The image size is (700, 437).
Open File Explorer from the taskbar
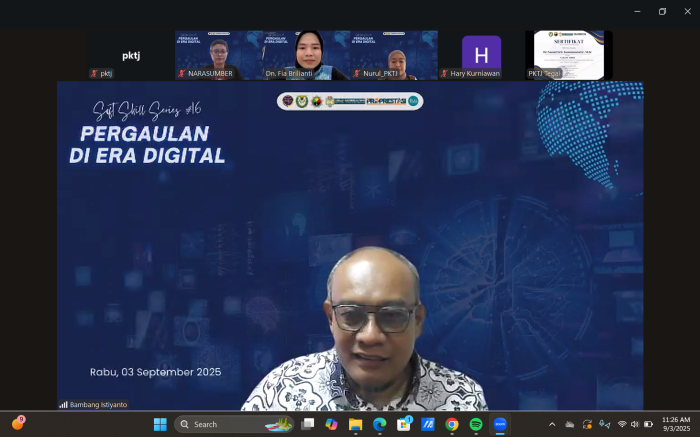[355, 424]
